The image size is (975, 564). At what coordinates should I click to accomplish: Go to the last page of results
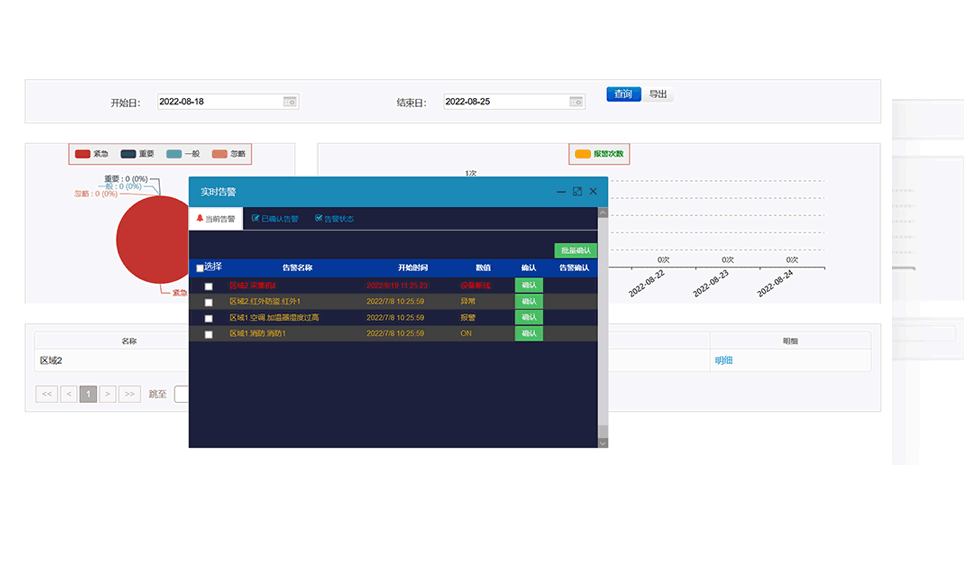point(129,394)
